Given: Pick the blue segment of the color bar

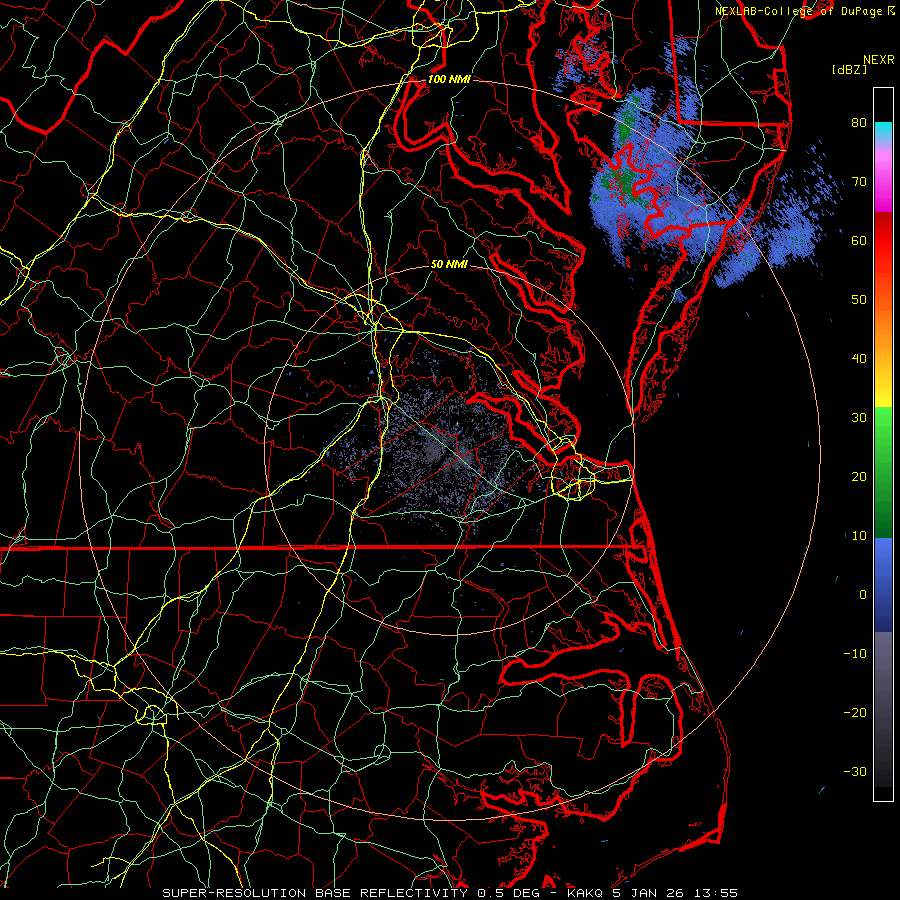Looking at the screenshot, I should (x=883, y=583).
